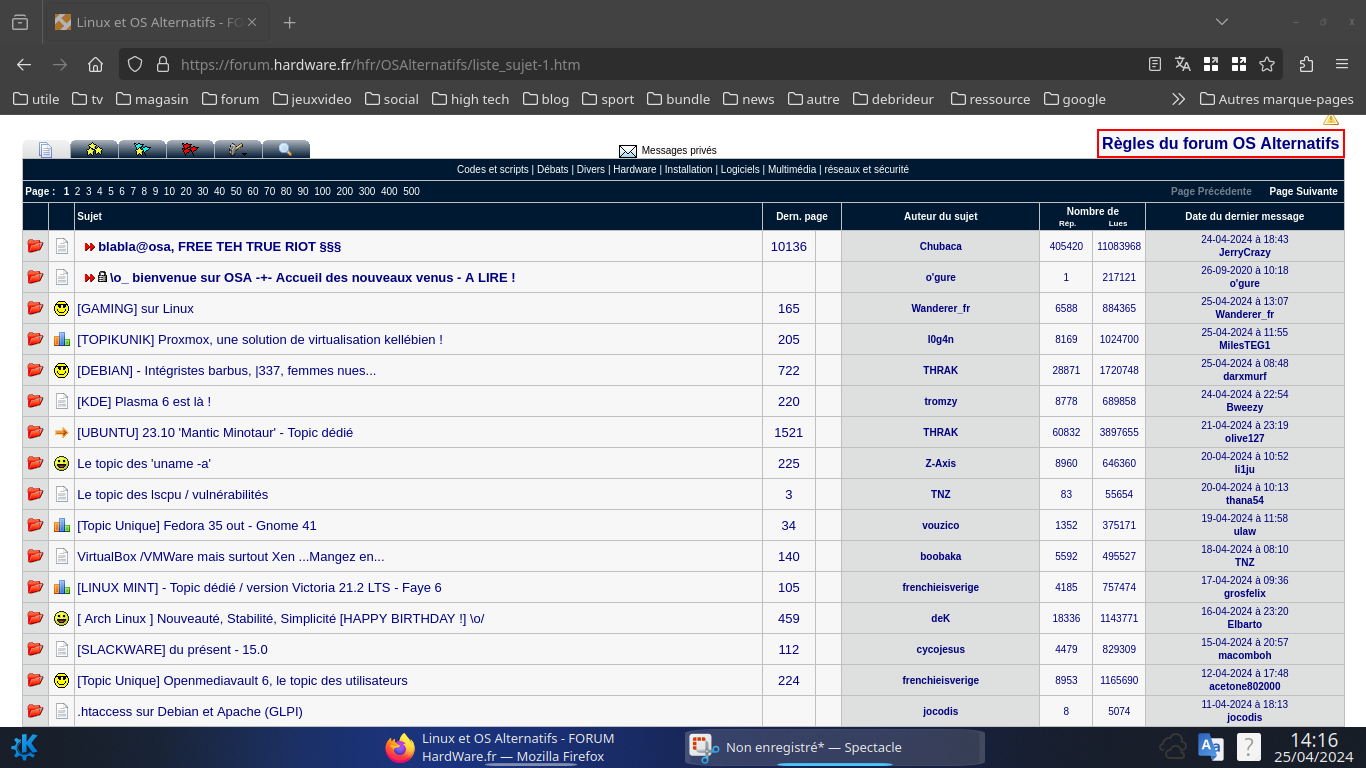Expand the list all tabs chevron

click(x=1222, y=22)
